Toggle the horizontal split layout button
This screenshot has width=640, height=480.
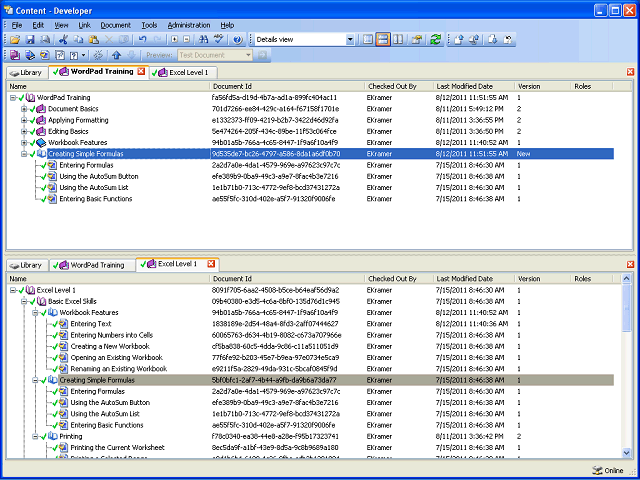pyautogui.click(x=383, y=40)
